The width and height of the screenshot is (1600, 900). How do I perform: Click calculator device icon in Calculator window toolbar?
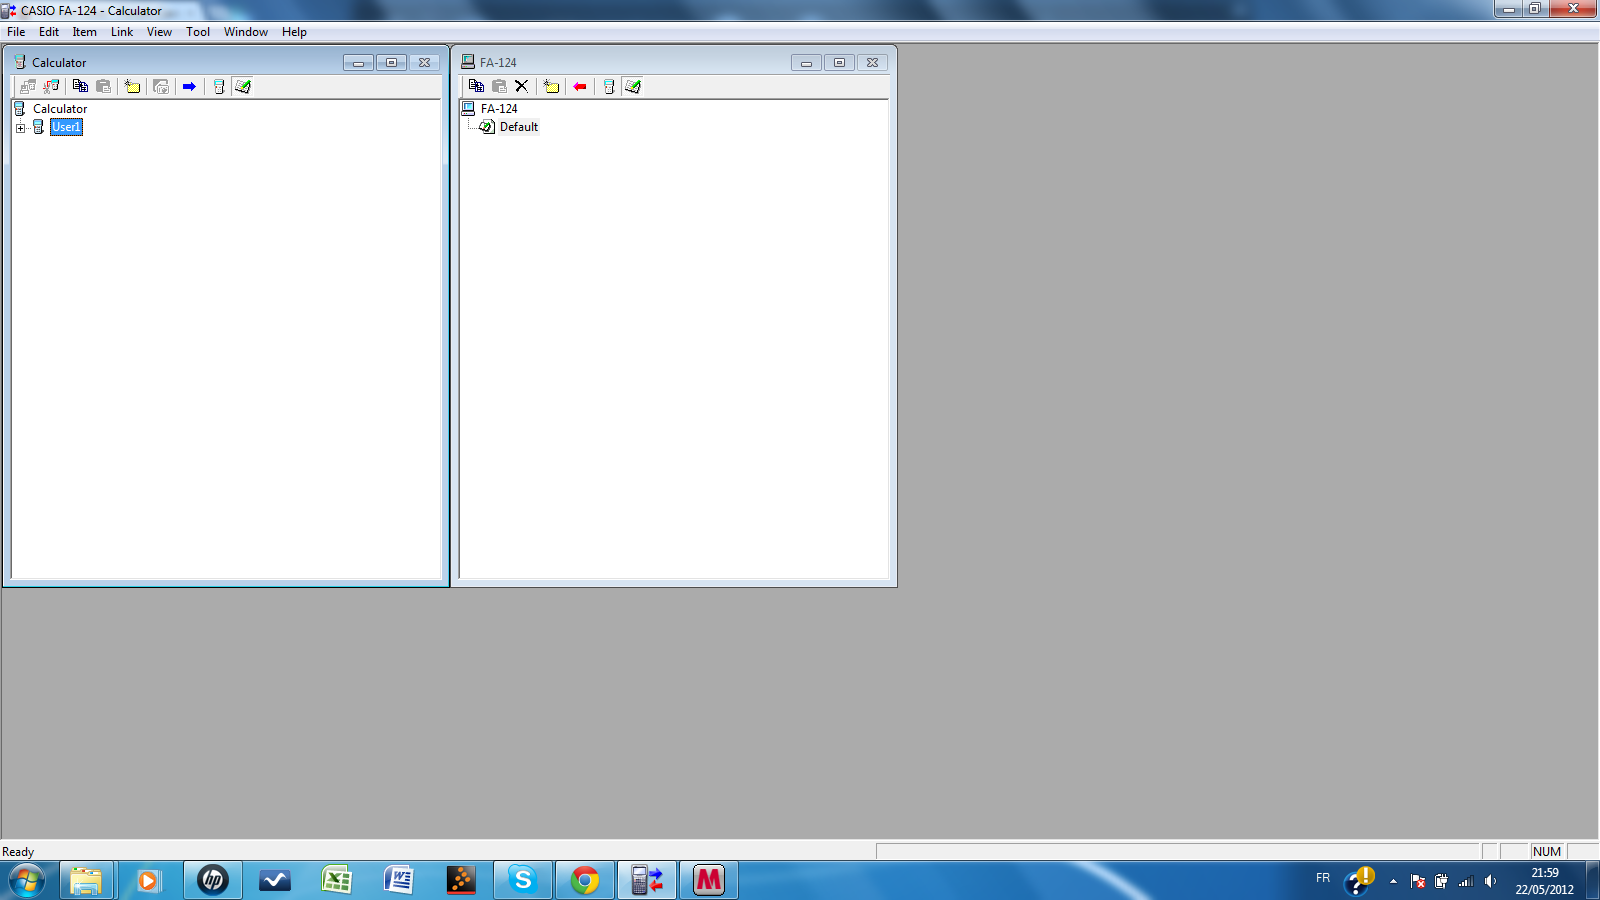(219, 87)
